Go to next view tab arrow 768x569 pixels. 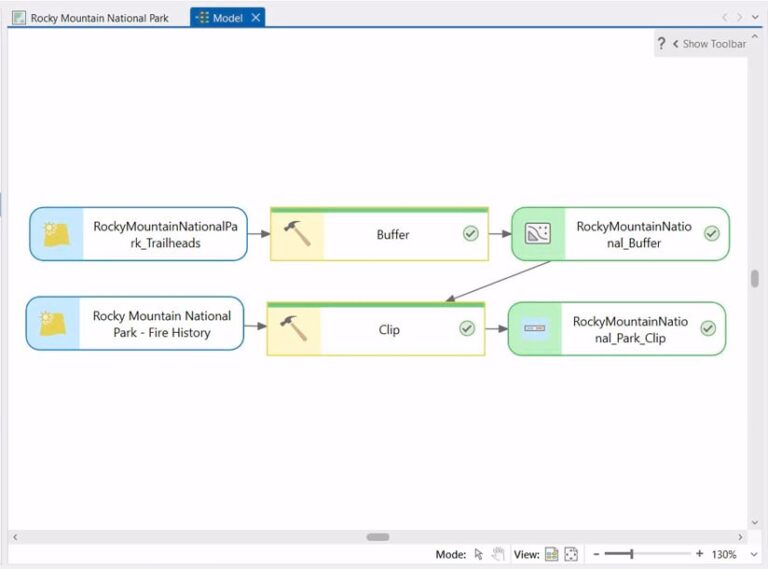click(x=739, y=18)
